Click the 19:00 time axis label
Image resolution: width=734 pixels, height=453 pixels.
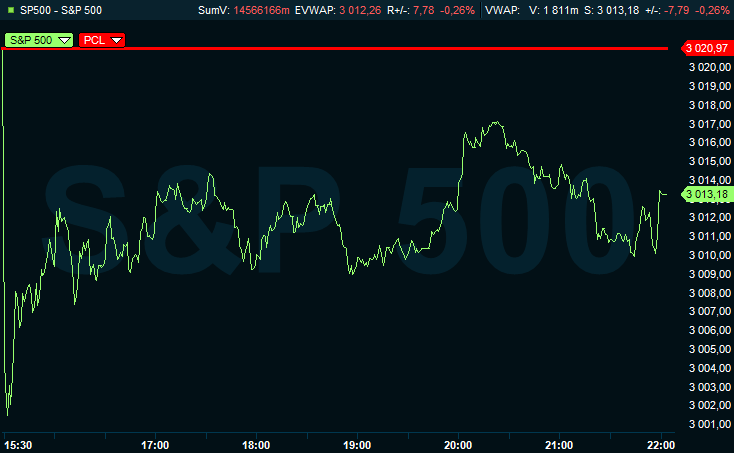point(357,445)
